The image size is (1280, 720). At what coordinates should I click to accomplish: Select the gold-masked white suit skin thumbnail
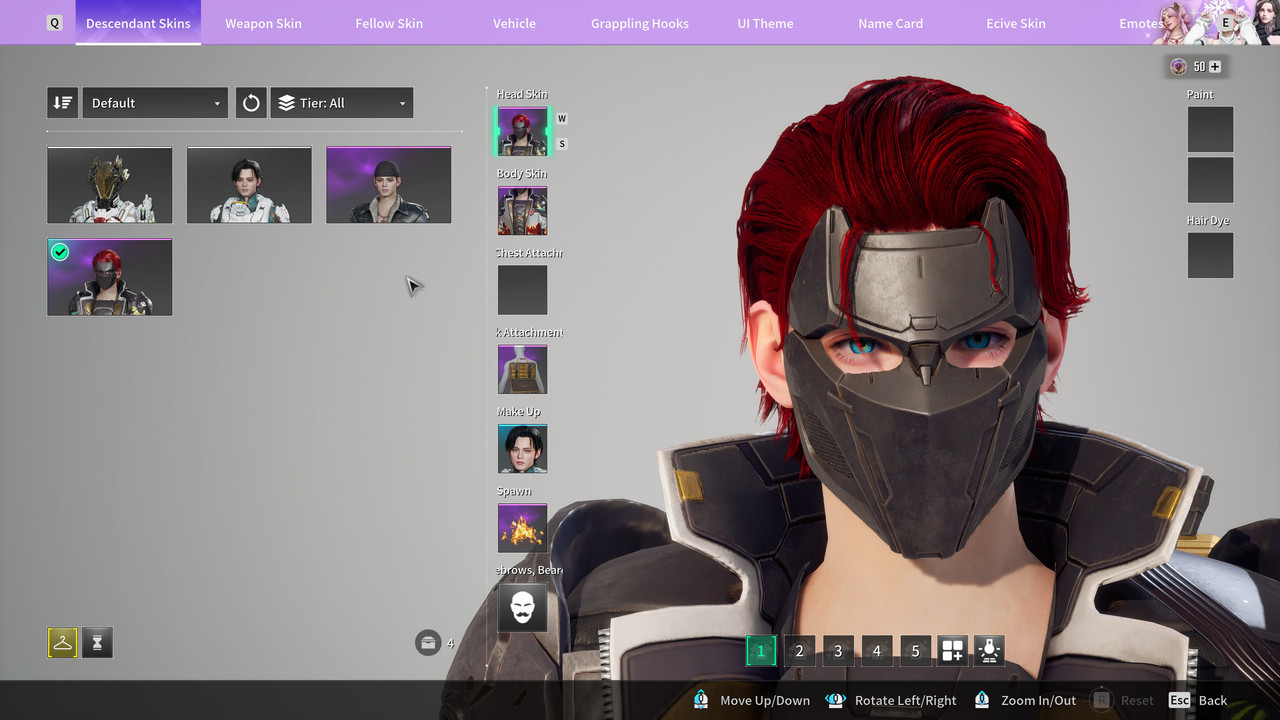click(110, 185)
